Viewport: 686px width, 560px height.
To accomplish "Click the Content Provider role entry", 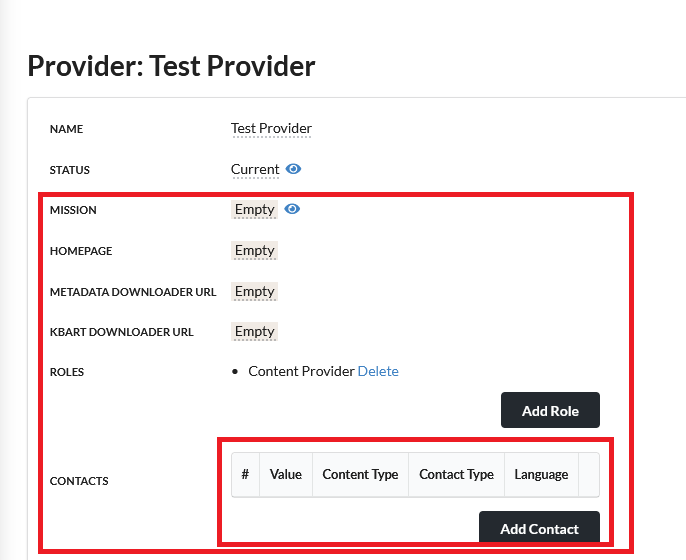I will pyautogui.click(x=301, y=371).
